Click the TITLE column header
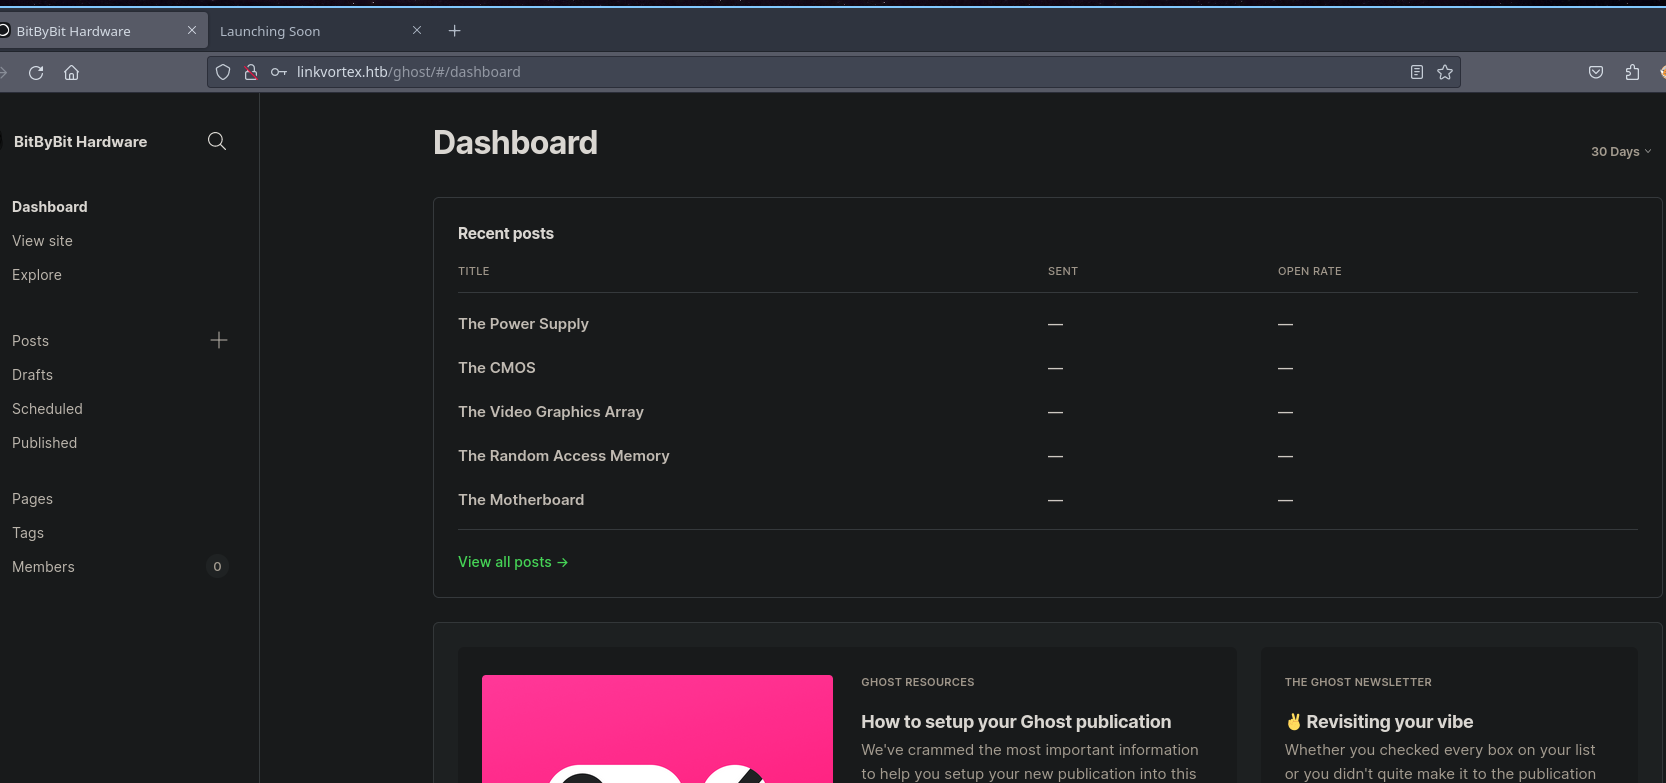This screenshot has width=1666, height=783. point(474,271)
